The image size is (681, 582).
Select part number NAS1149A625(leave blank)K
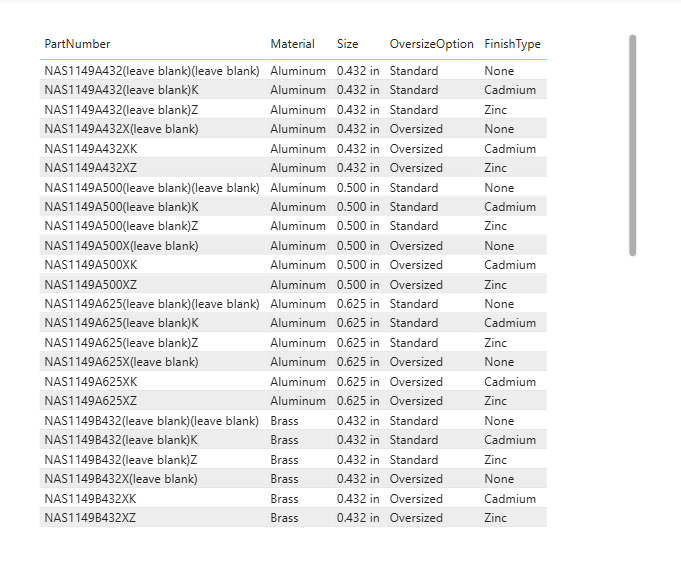pos(122,324)
